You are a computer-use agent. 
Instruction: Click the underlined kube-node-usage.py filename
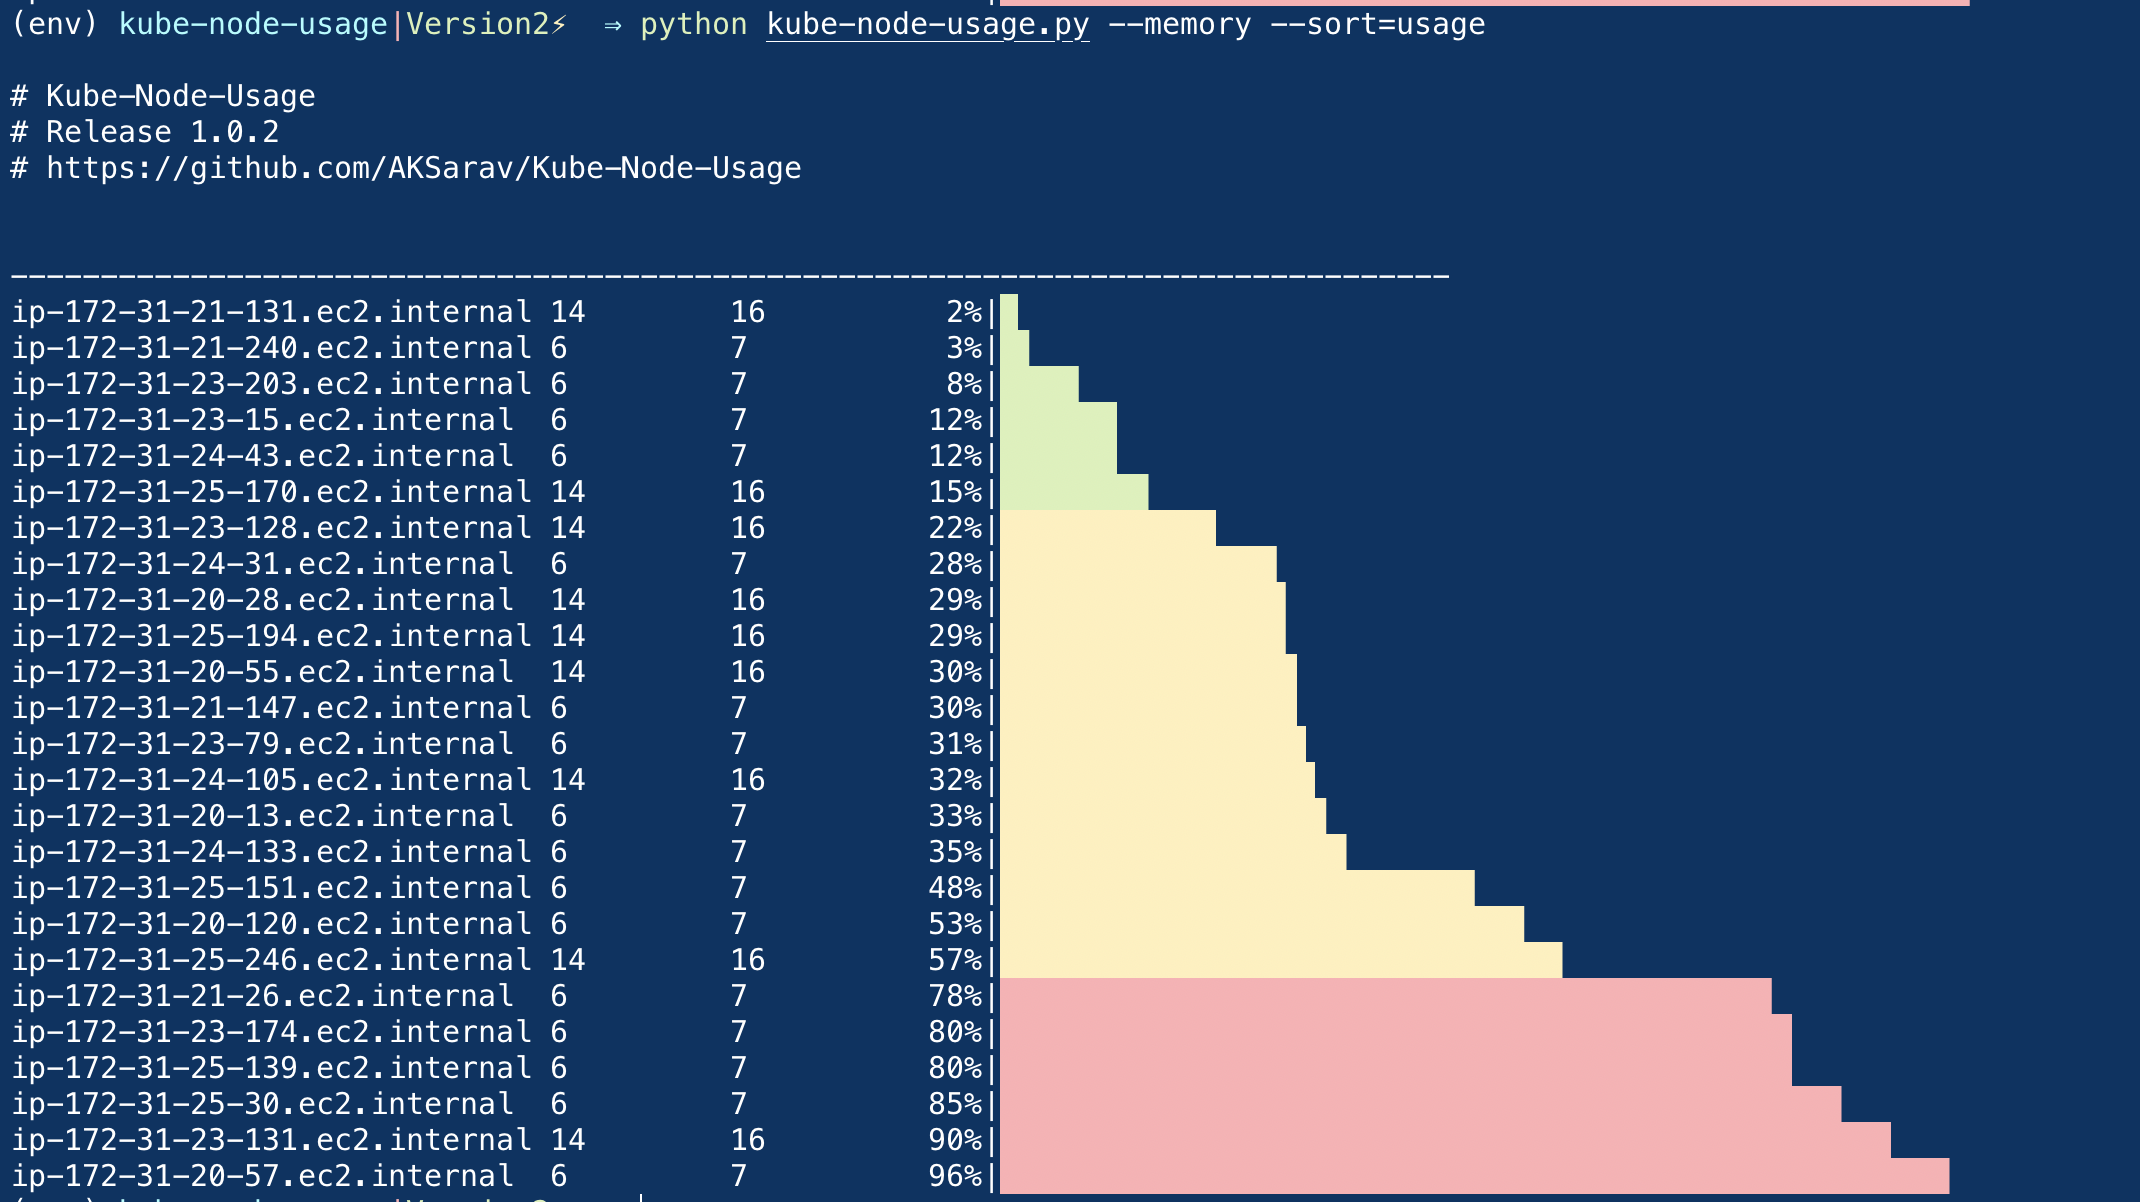(927, 24)
